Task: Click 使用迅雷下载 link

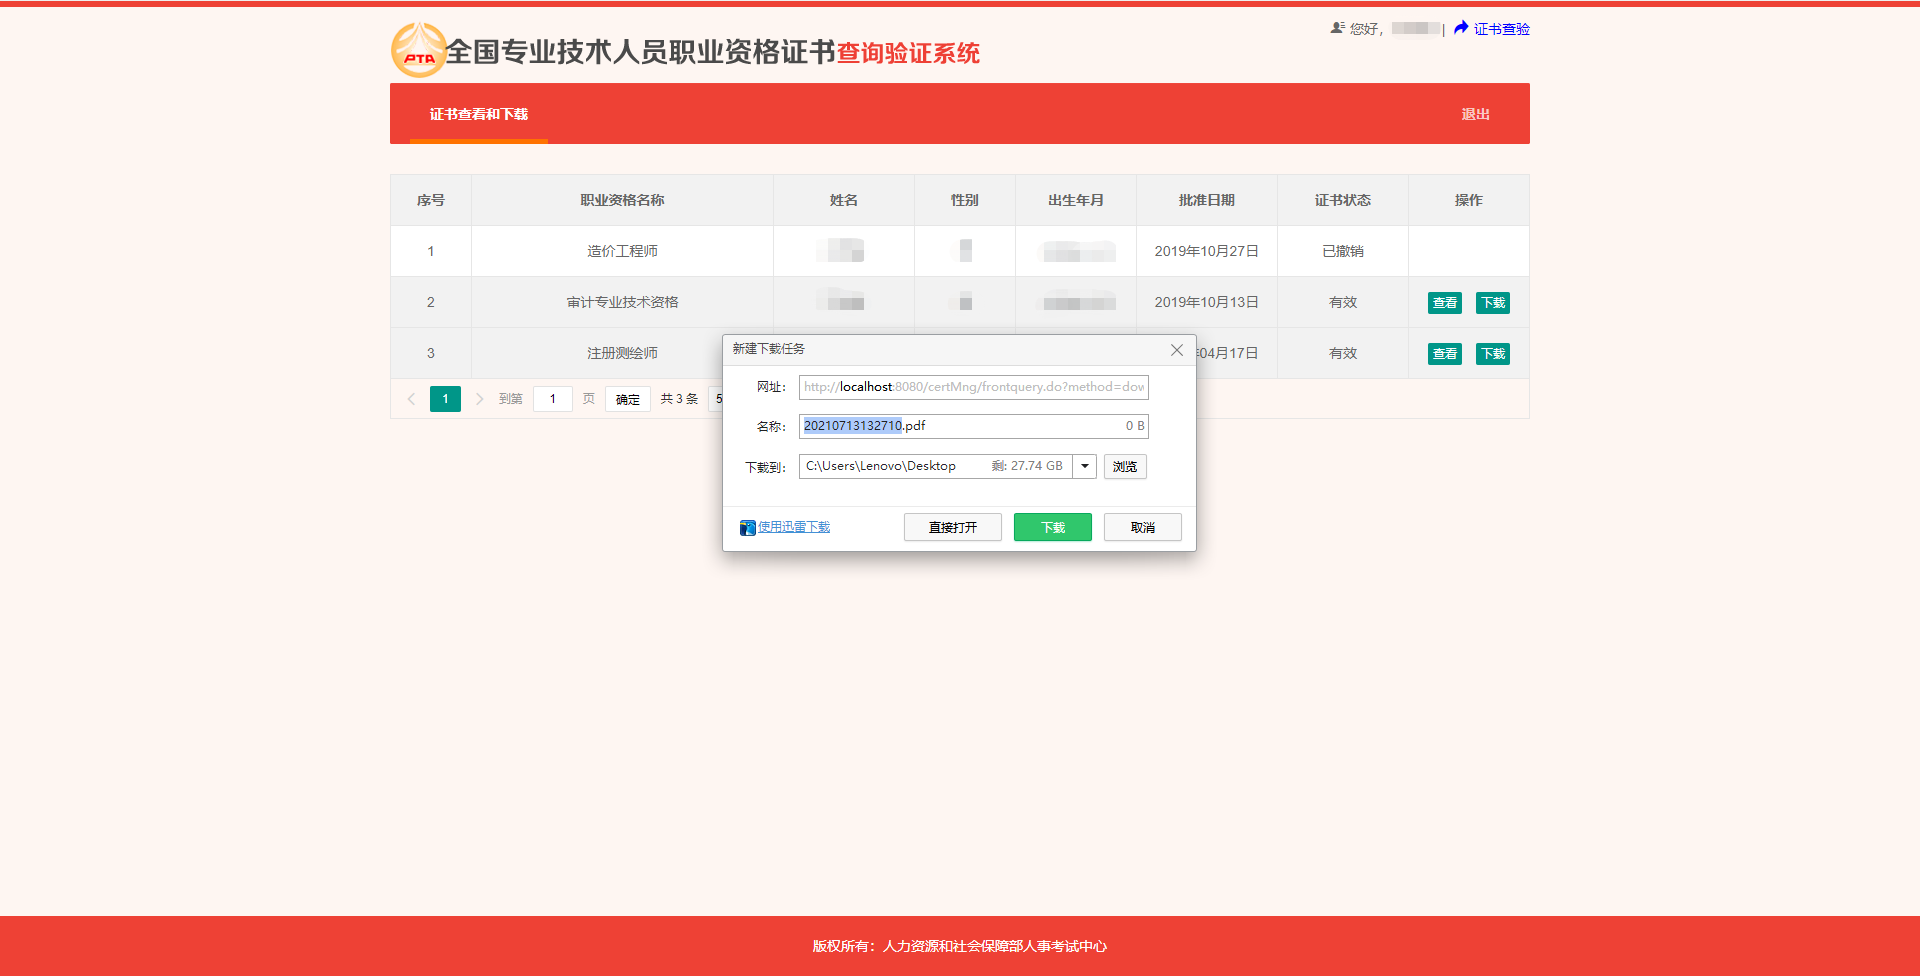Action: coord(794,527)
